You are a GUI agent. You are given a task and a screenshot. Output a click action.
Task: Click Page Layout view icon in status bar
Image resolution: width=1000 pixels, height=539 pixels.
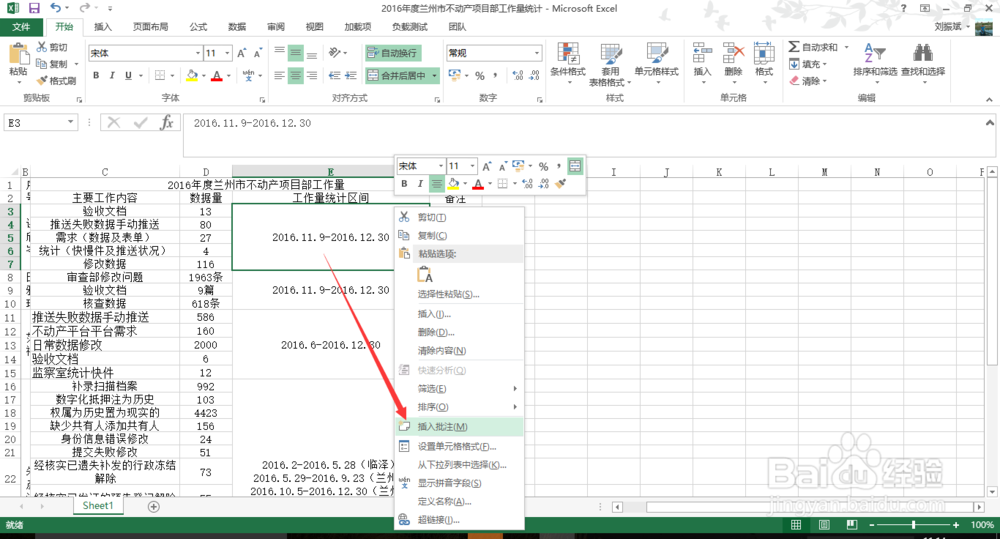click(824, 524)
